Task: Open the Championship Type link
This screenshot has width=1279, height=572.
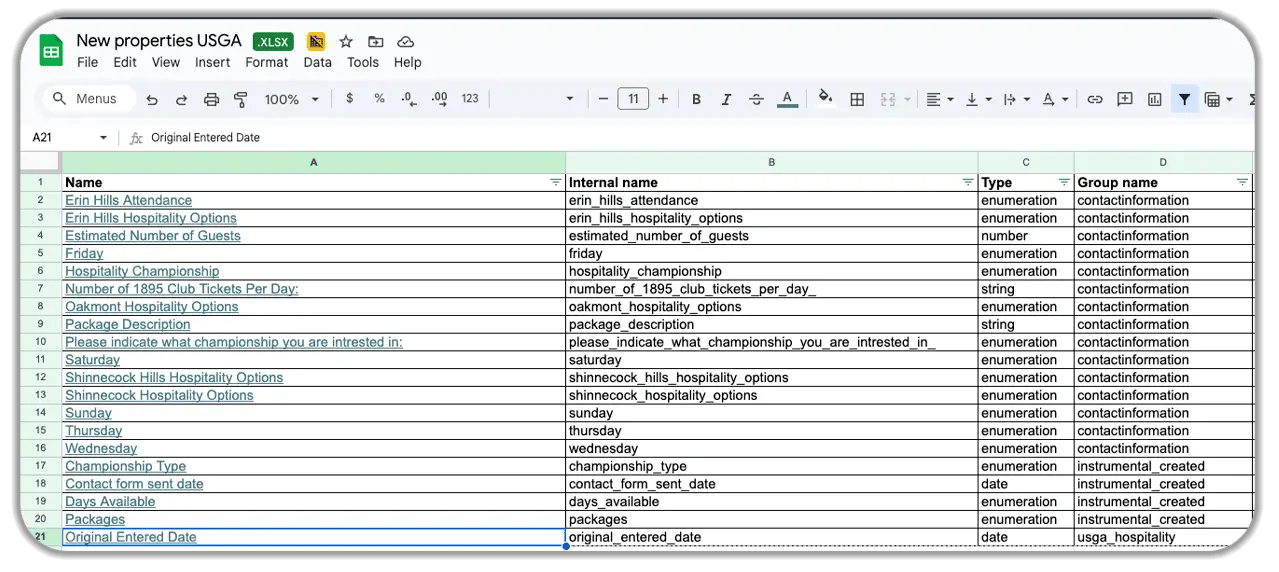Action: click(126, 467)
